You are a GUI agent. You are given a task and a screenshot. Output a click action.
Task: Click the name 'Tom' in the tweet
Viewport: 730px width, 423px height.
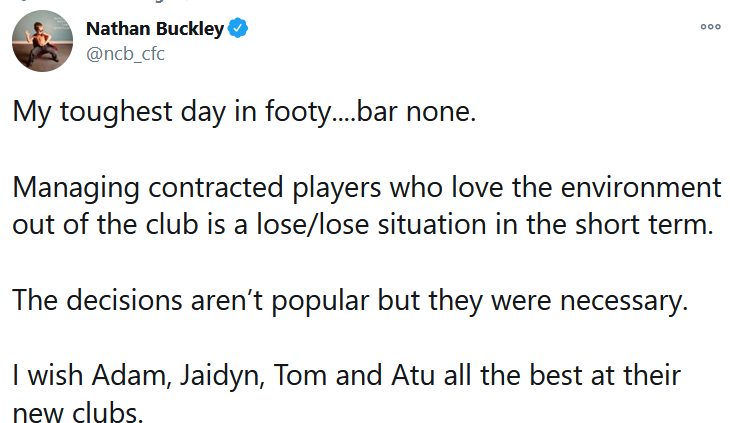click(x=300, y=375)
